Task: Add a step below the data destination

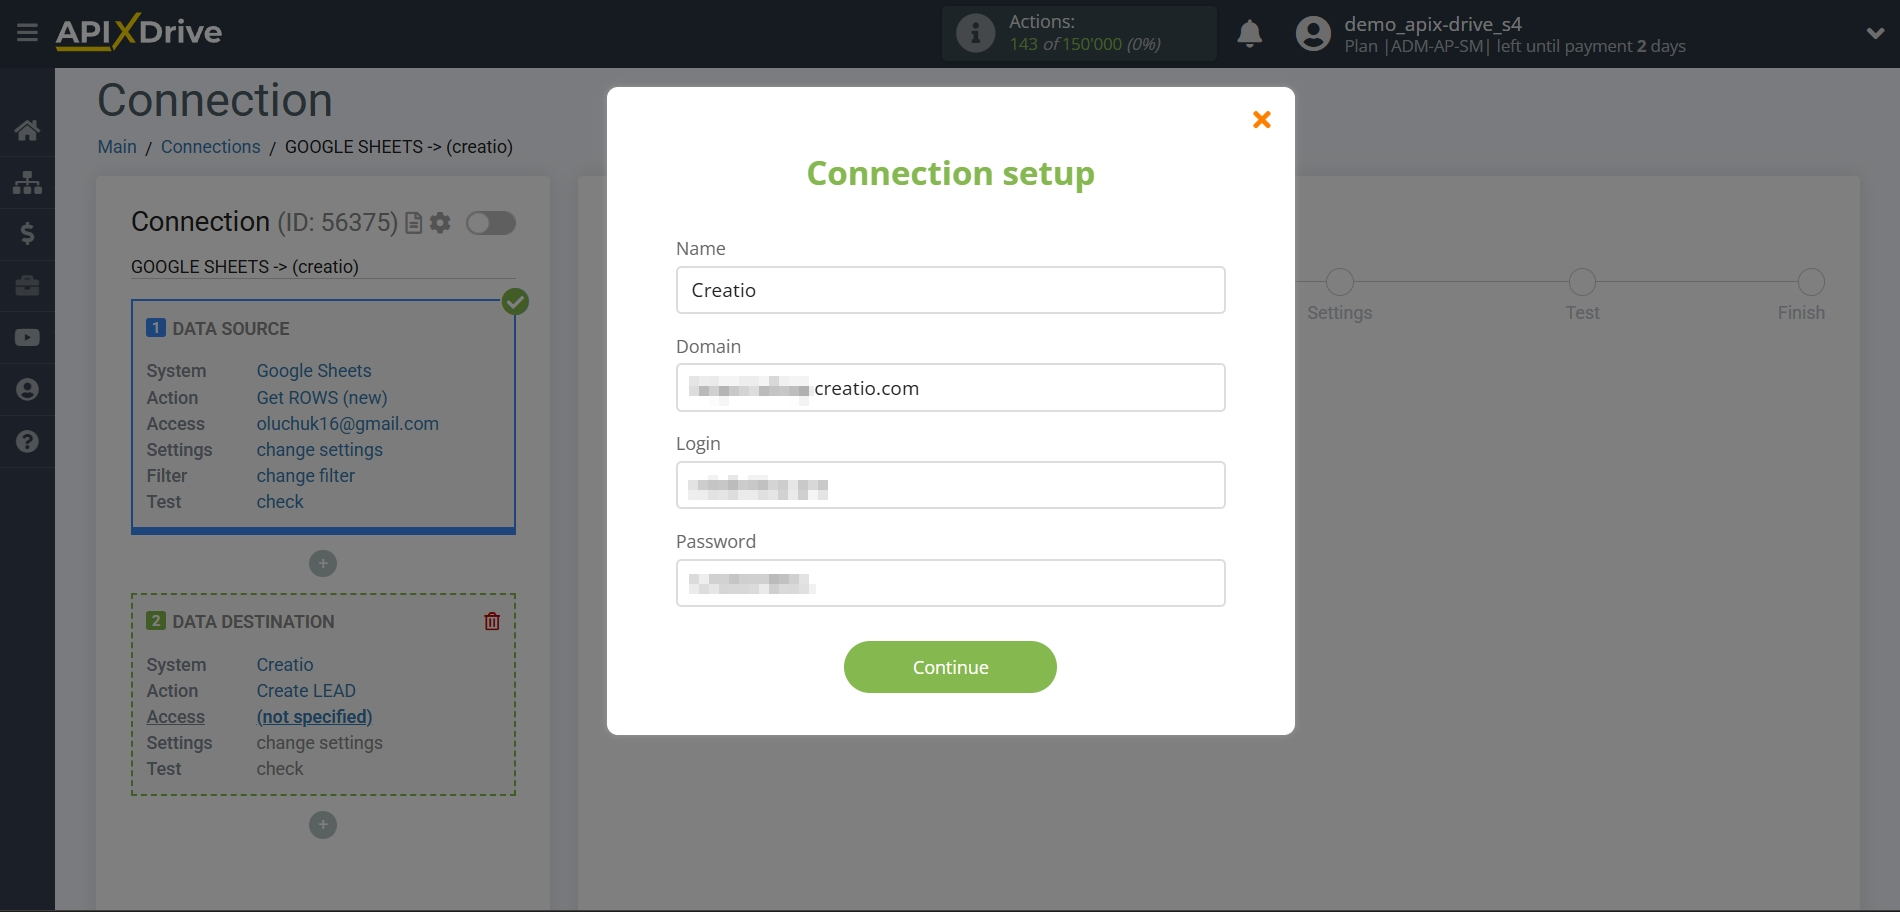Action: pos(322,825)
